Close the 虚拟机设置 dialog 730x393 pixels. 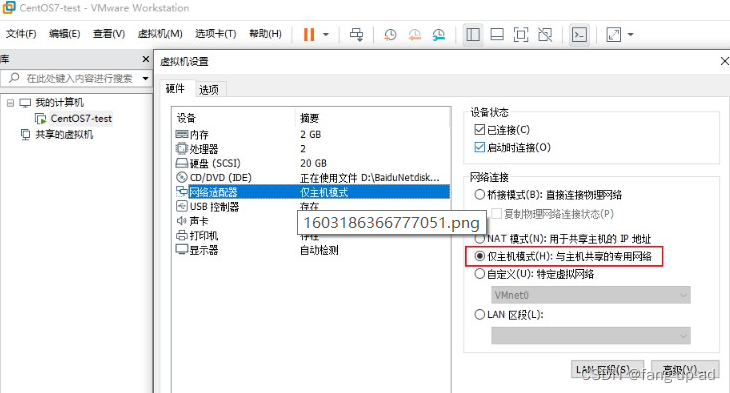click(724, 61)
